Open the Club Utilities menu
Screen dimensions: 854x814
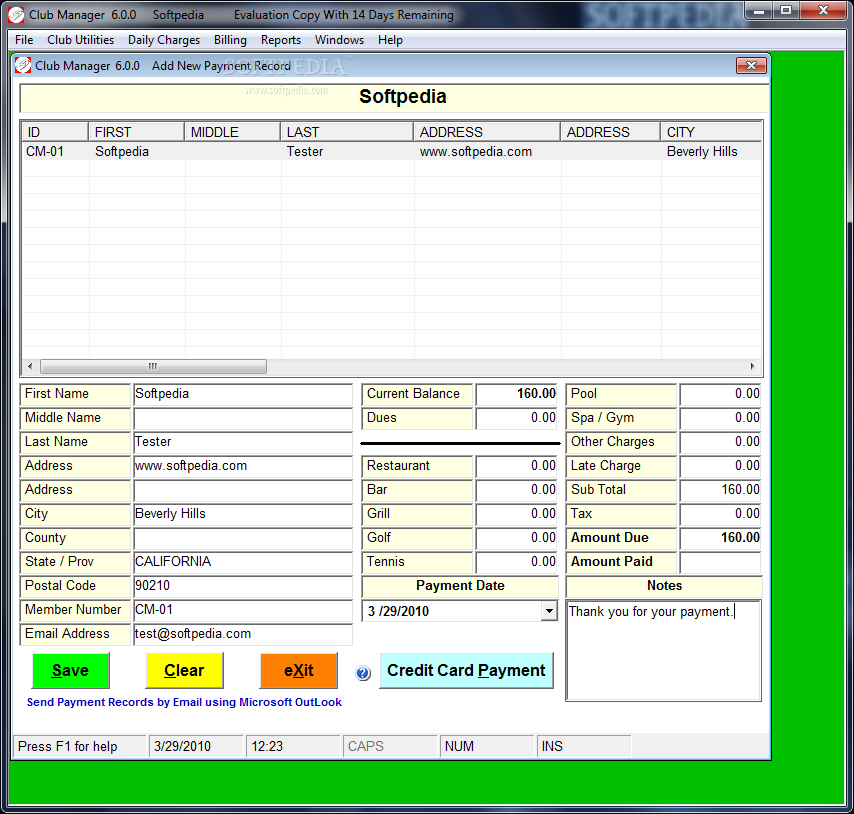[81, 40]
